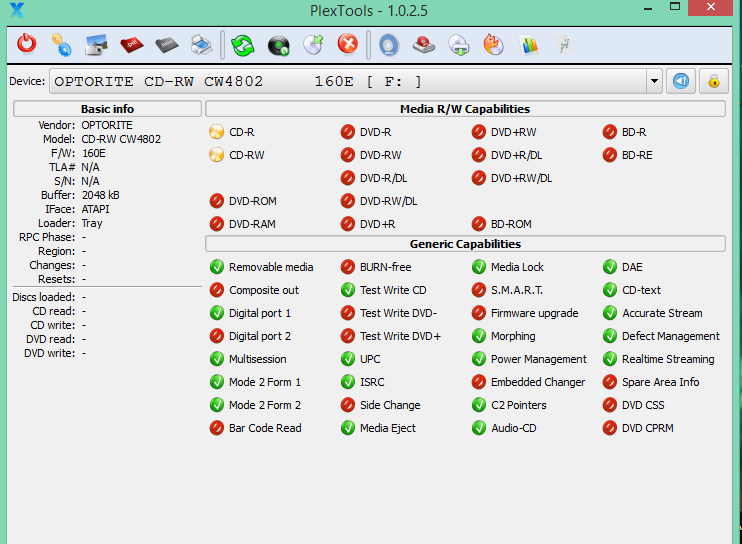This screenshot has height=544, width=742.
Task: Click the yellow padlock lock button
Action: 714,81
